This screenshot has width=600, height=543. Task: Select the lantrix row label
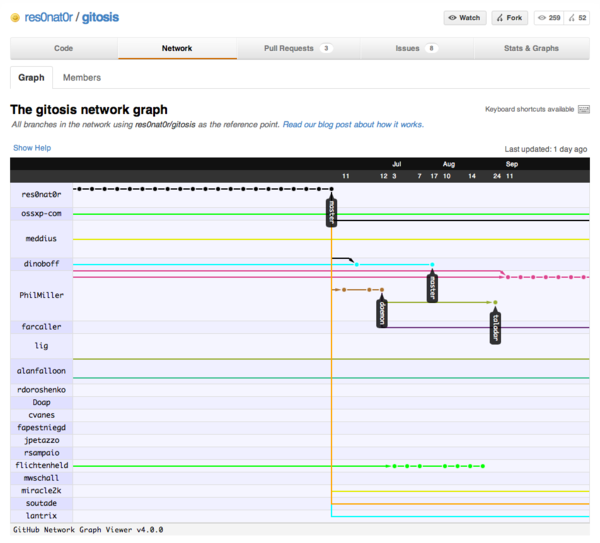[41, 516]
